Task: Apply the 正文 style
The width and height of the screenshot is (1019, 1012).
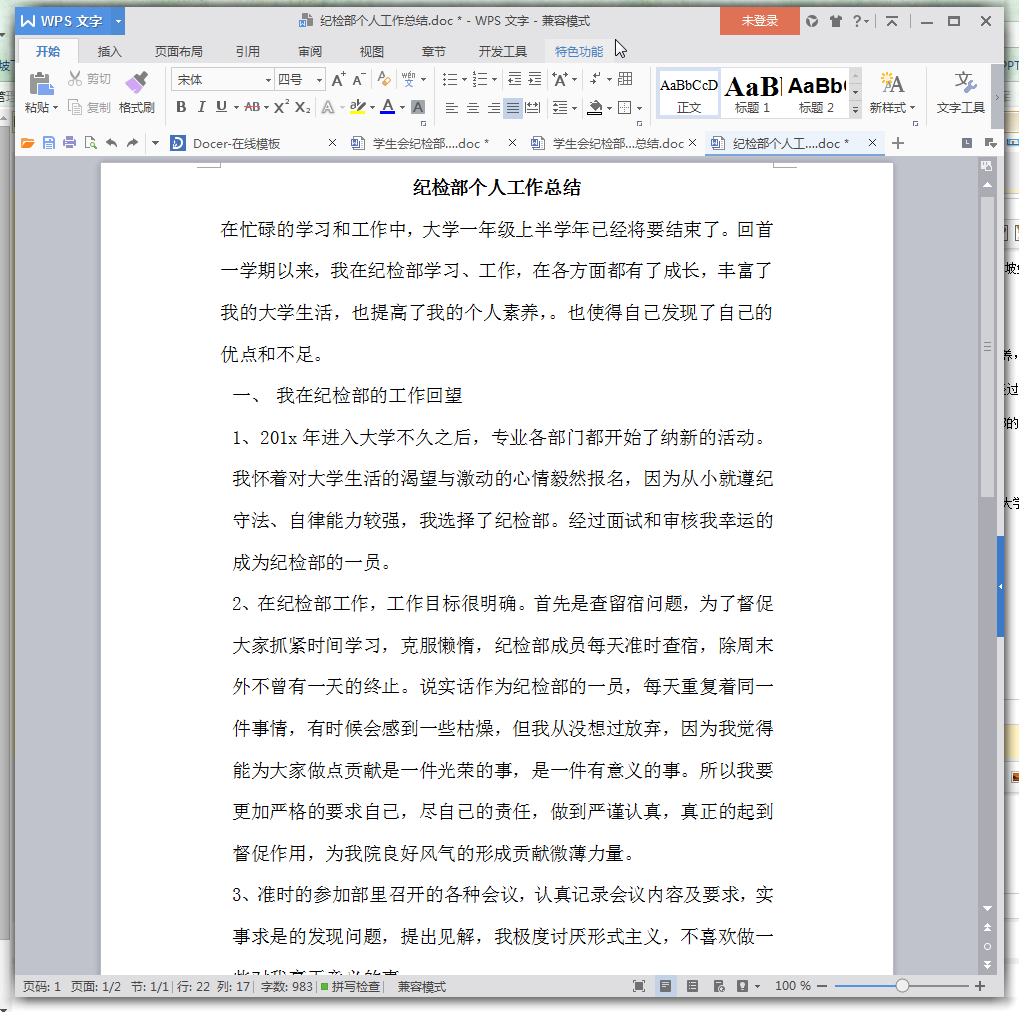Action: click(689, 94)
